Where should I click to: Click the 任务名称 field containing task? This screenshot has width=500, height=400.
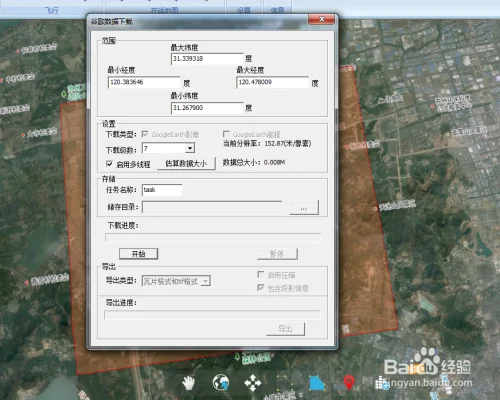[162, 190]
